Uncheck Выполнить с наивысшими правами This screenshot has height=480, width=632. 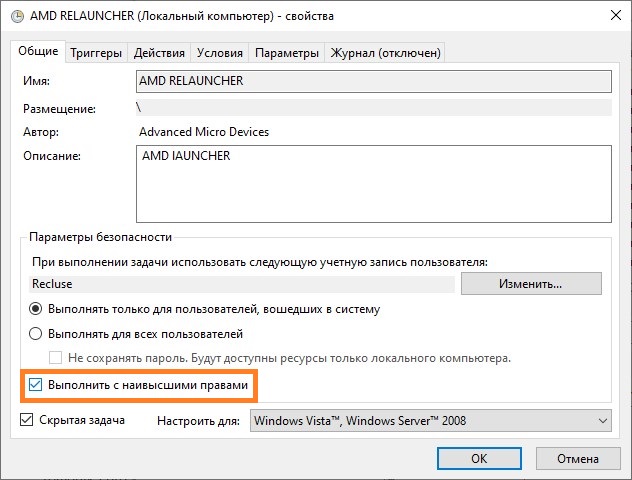[x=35, y=385]
